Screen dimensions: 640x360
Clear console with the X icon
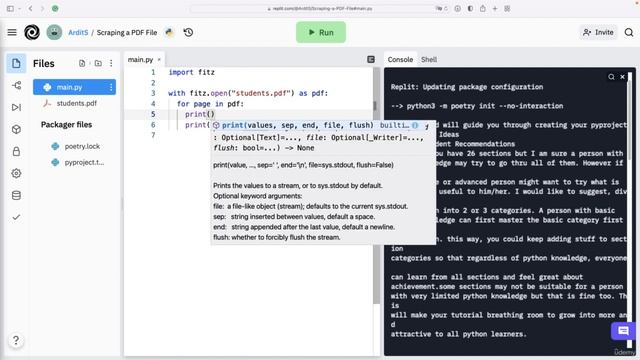point(622,77)
